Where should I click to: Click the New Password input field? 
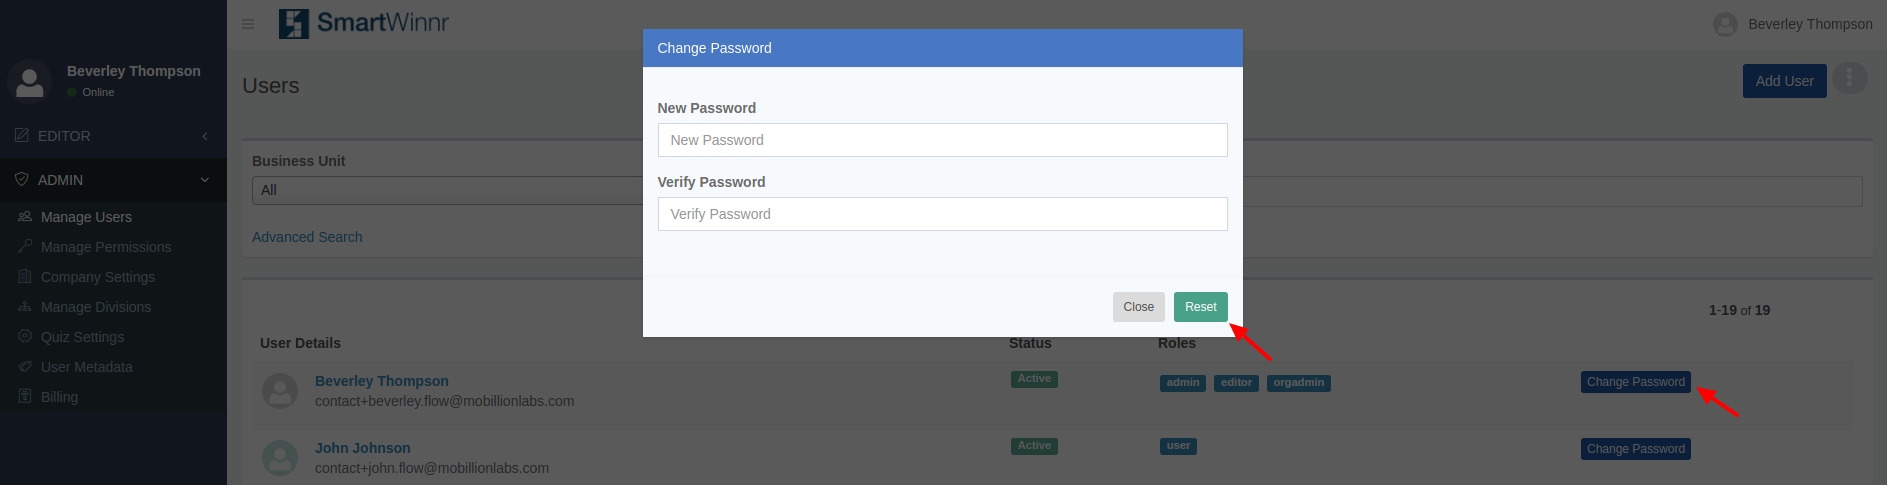point(942,140)
